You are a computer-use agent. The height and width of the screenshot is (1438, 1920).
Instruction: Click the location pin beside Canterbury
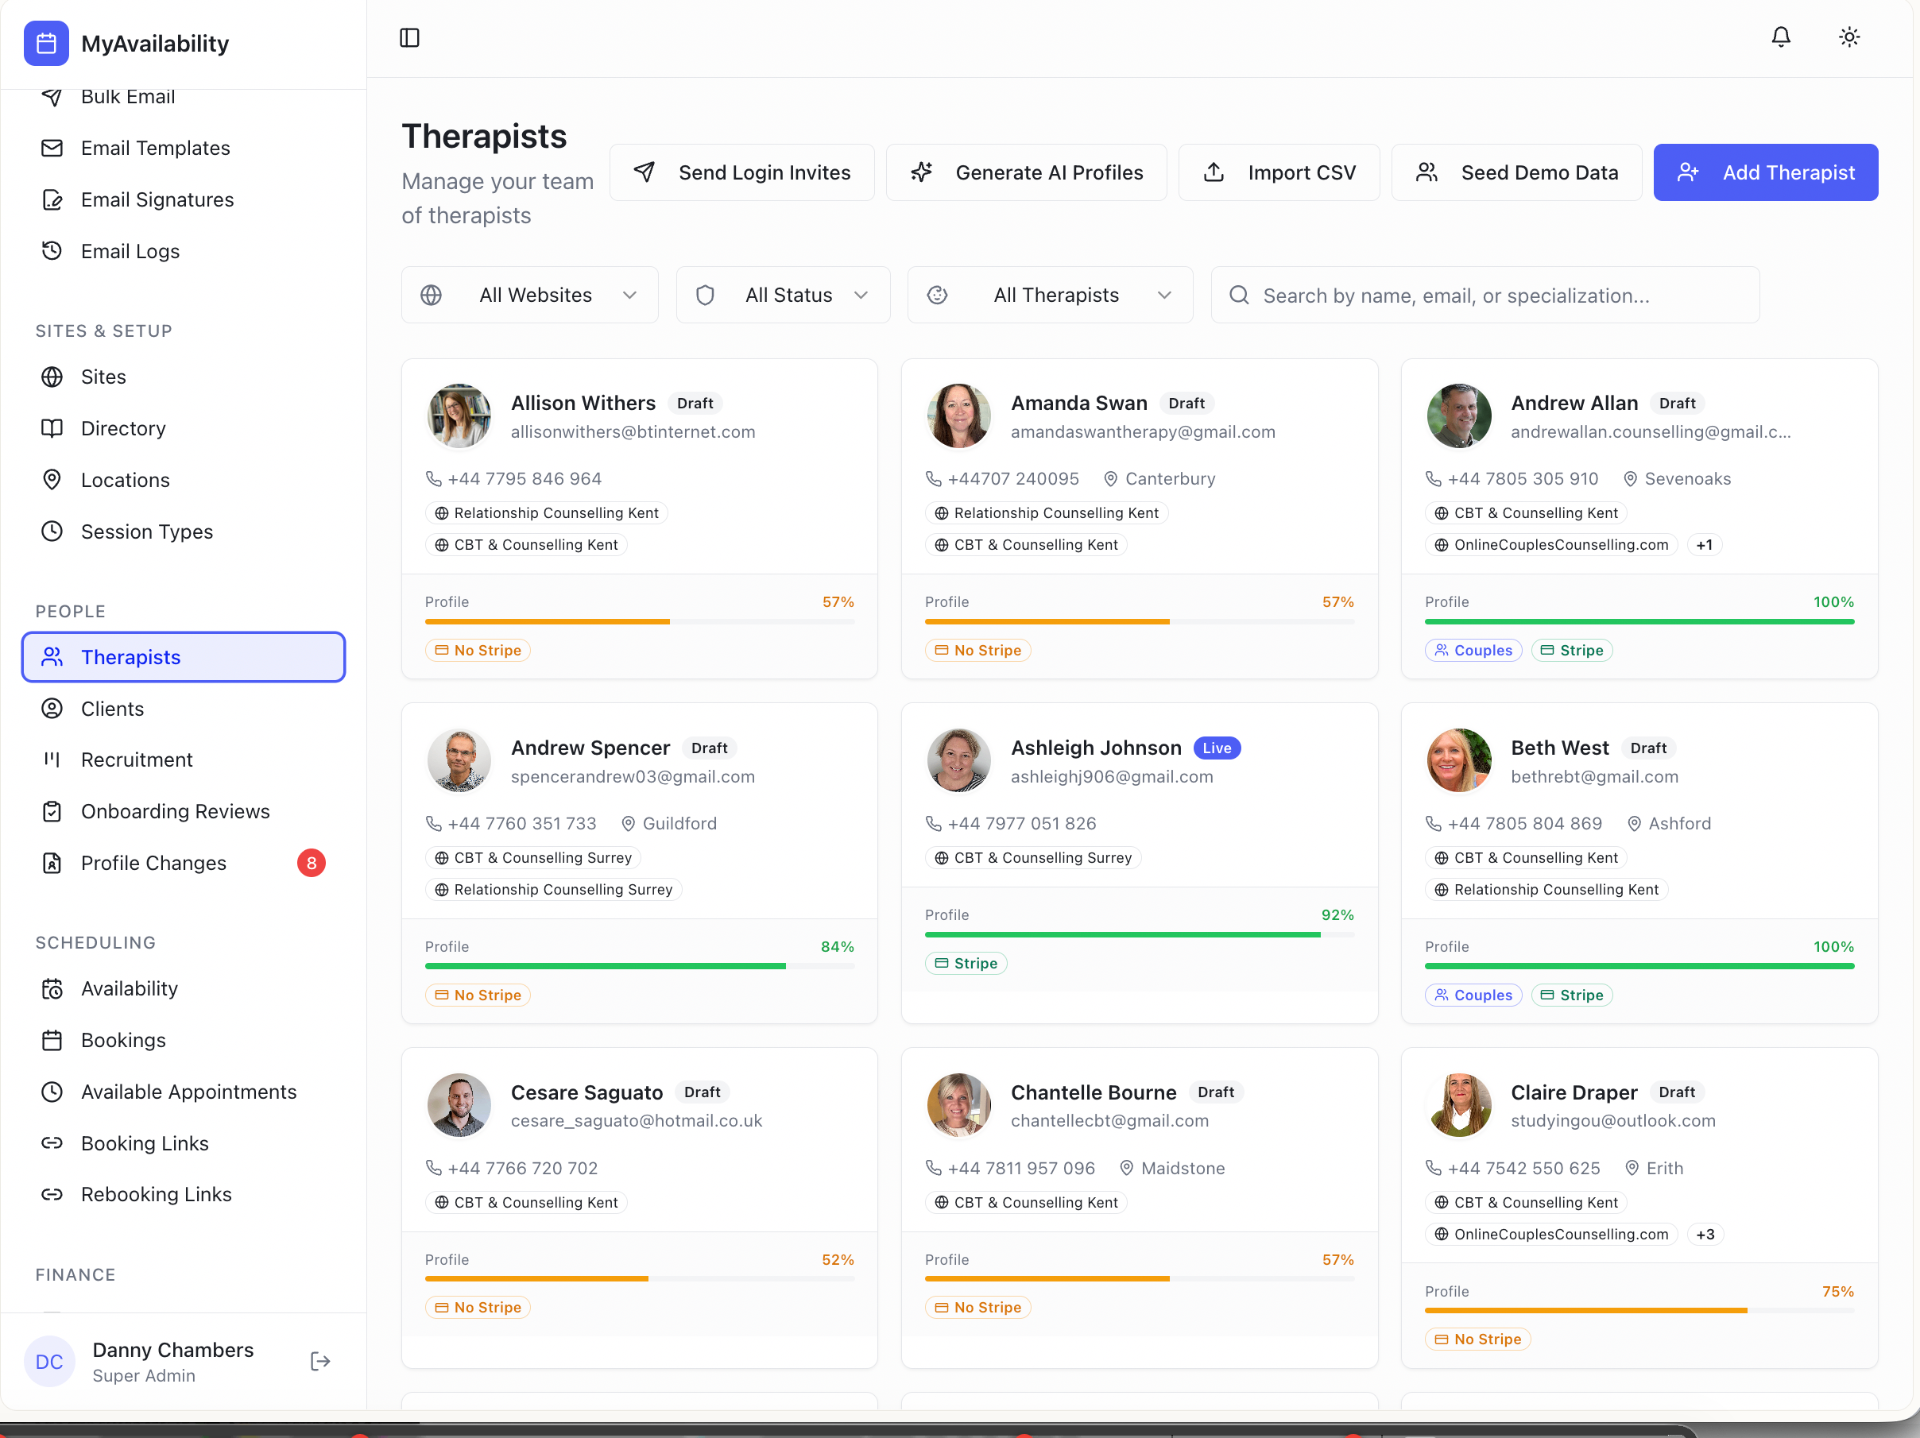pos(1110,479)
